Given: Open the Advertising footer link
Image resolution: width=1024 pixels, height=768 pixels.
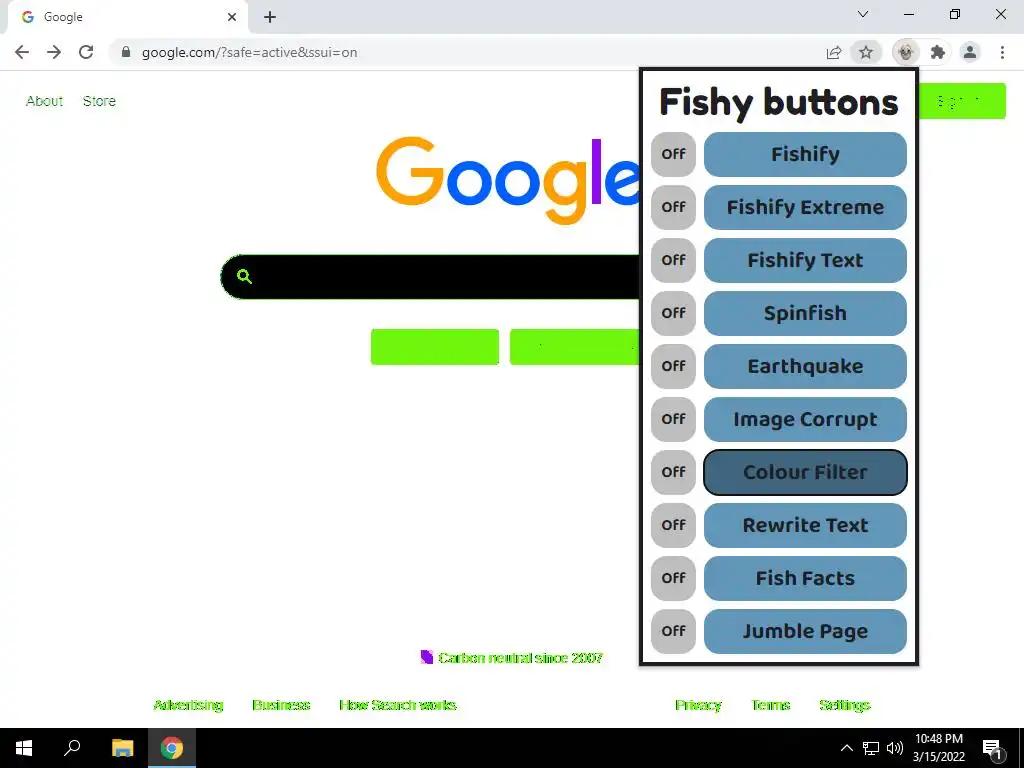Looking at the screenshot, I should 188,705.
